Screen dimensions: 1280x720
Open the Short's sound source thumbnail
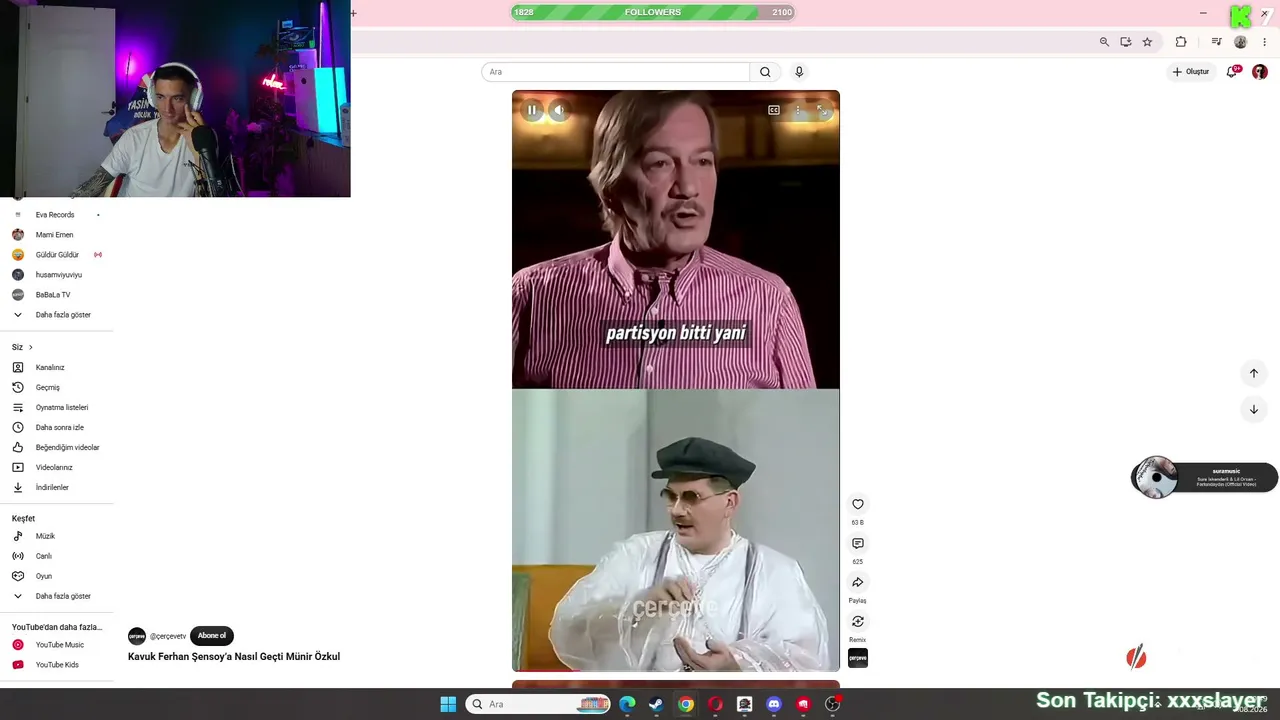coord(858,657)
